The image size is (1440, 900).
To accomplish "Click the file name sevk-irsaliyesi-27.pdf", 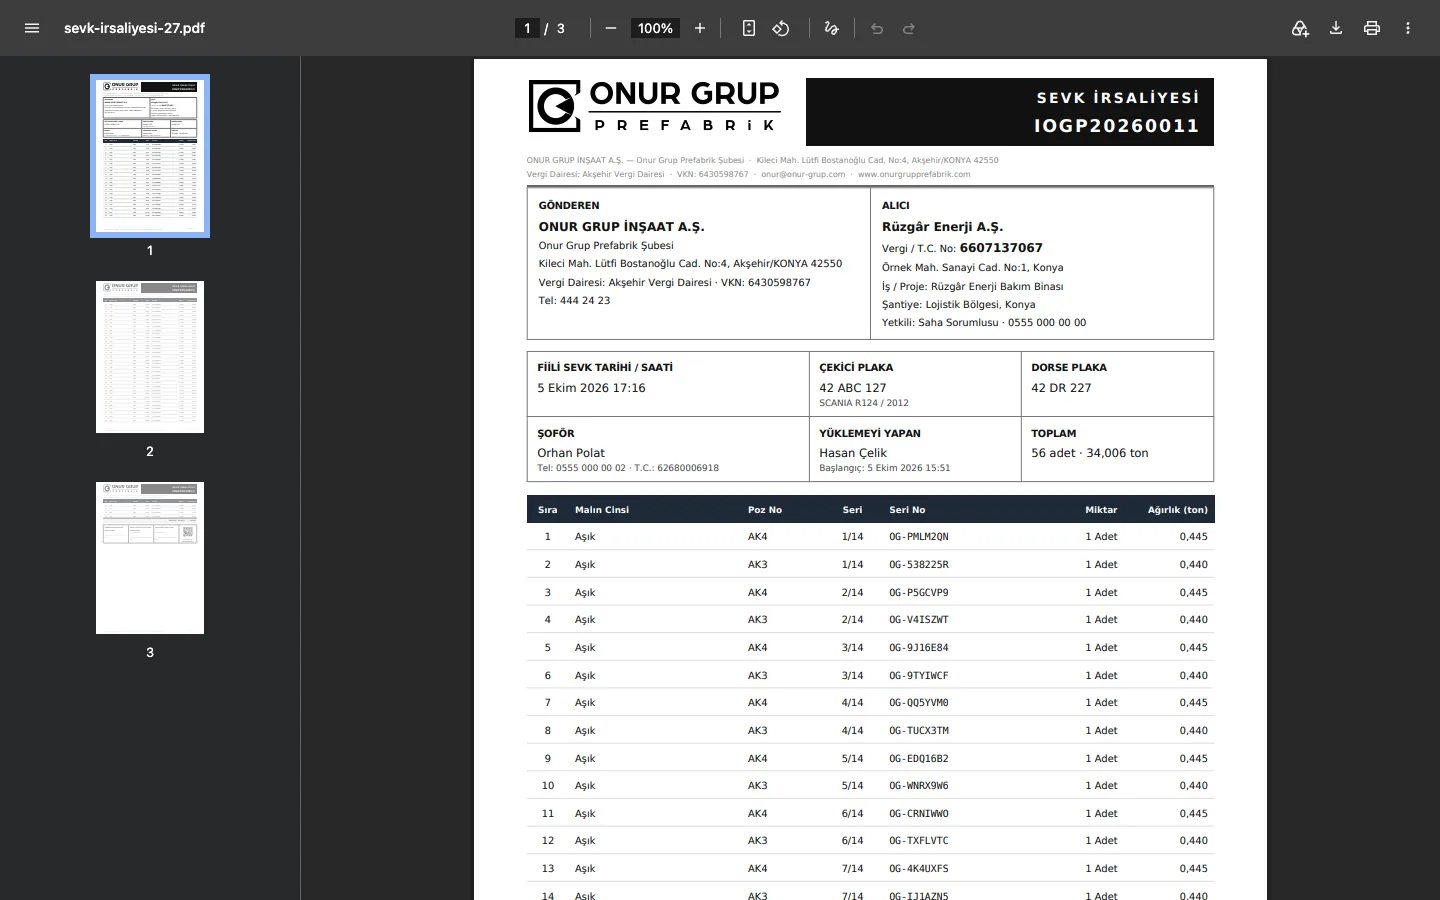I will pos(134,28).
